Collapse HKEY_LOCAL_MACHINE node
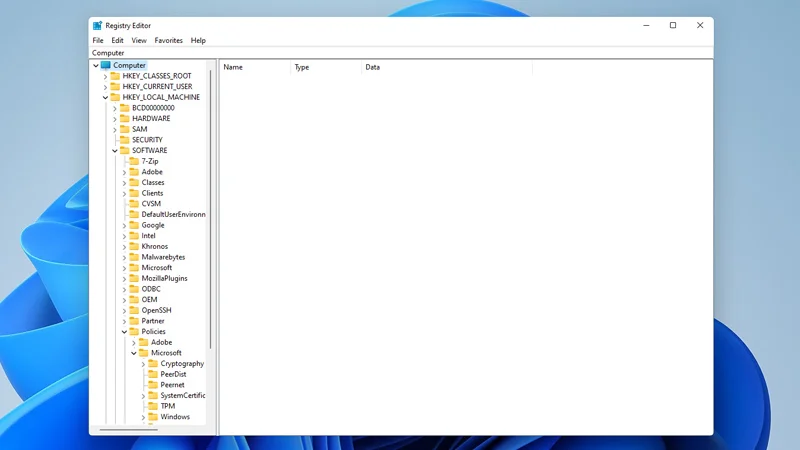The image size is (800, 450). pos(106,97)
